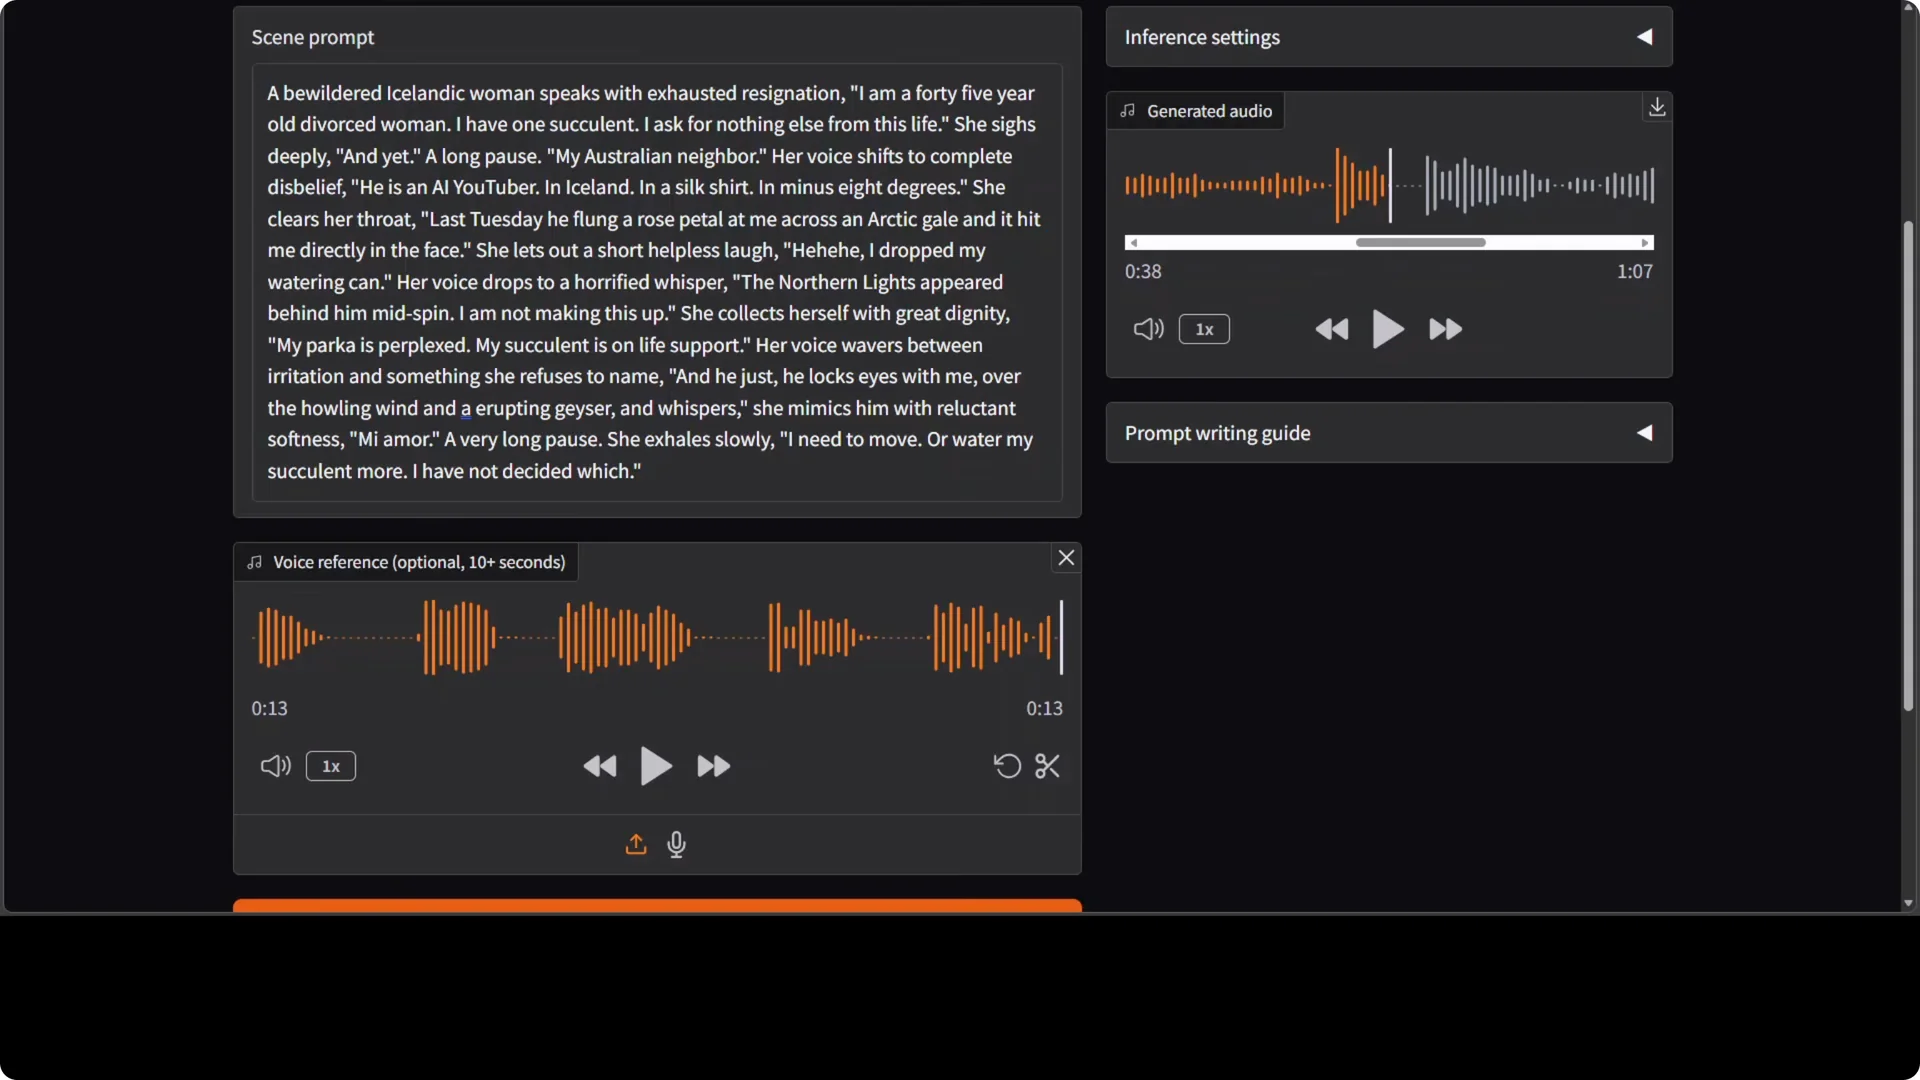Mute the voice reference volume

(x=275, y=766)
